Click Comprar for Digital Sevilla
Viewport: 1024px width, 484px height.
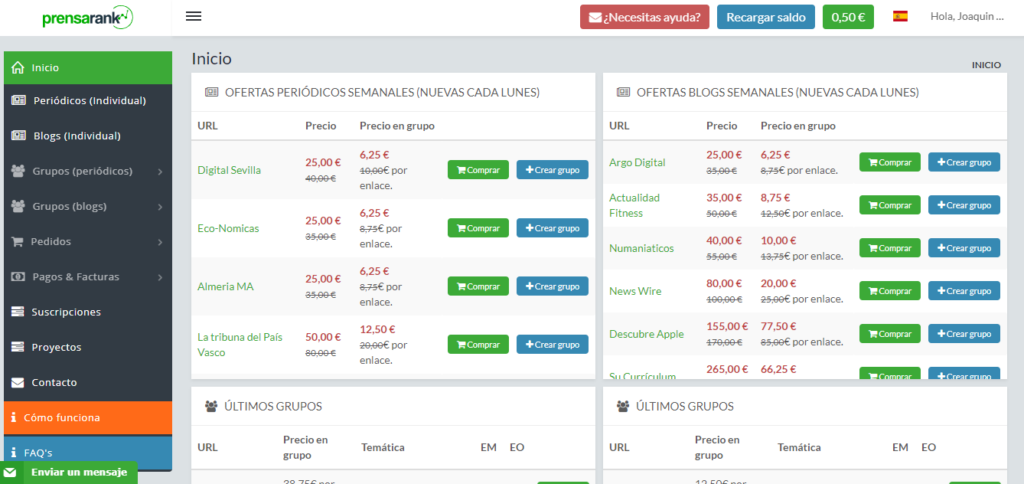(478, 170)
